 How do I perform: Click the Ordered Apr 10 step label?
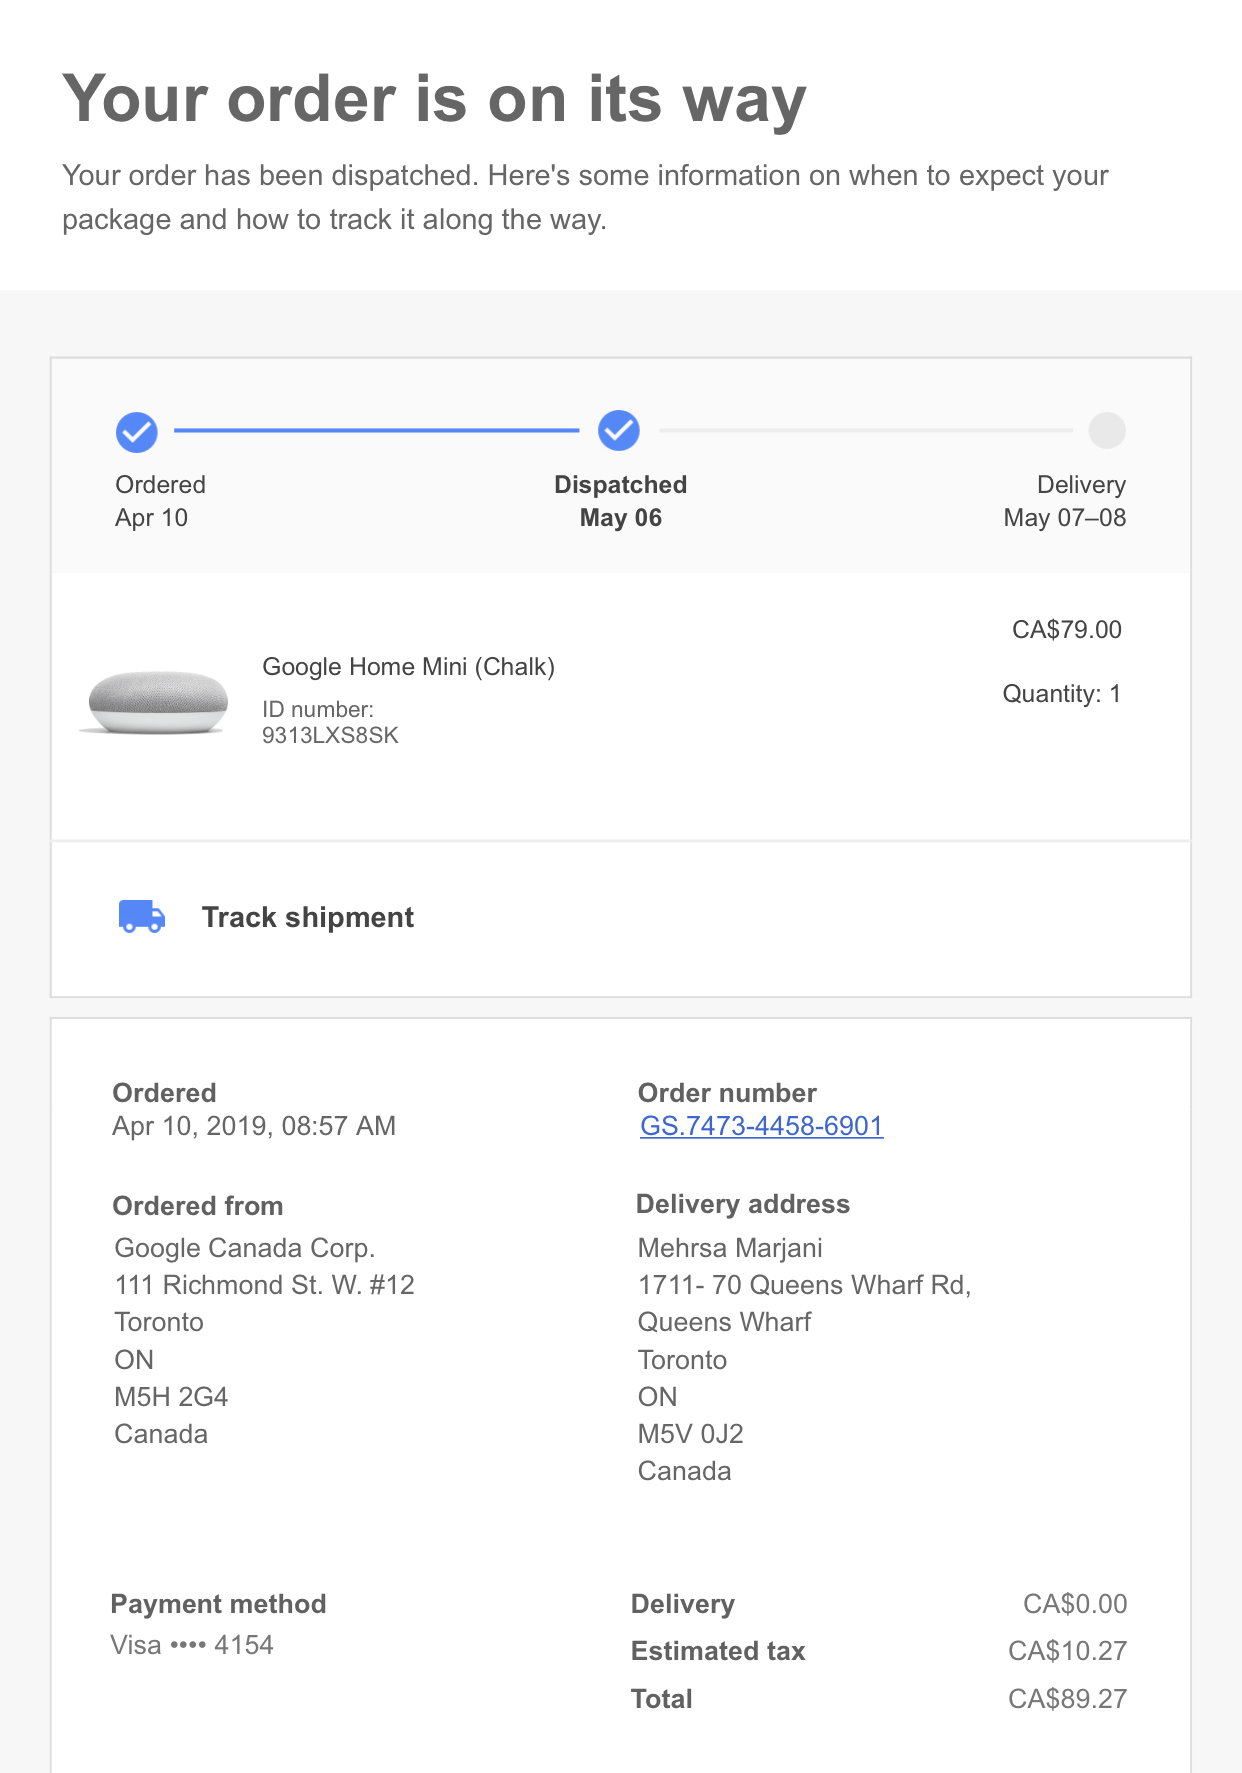[160, 501]
